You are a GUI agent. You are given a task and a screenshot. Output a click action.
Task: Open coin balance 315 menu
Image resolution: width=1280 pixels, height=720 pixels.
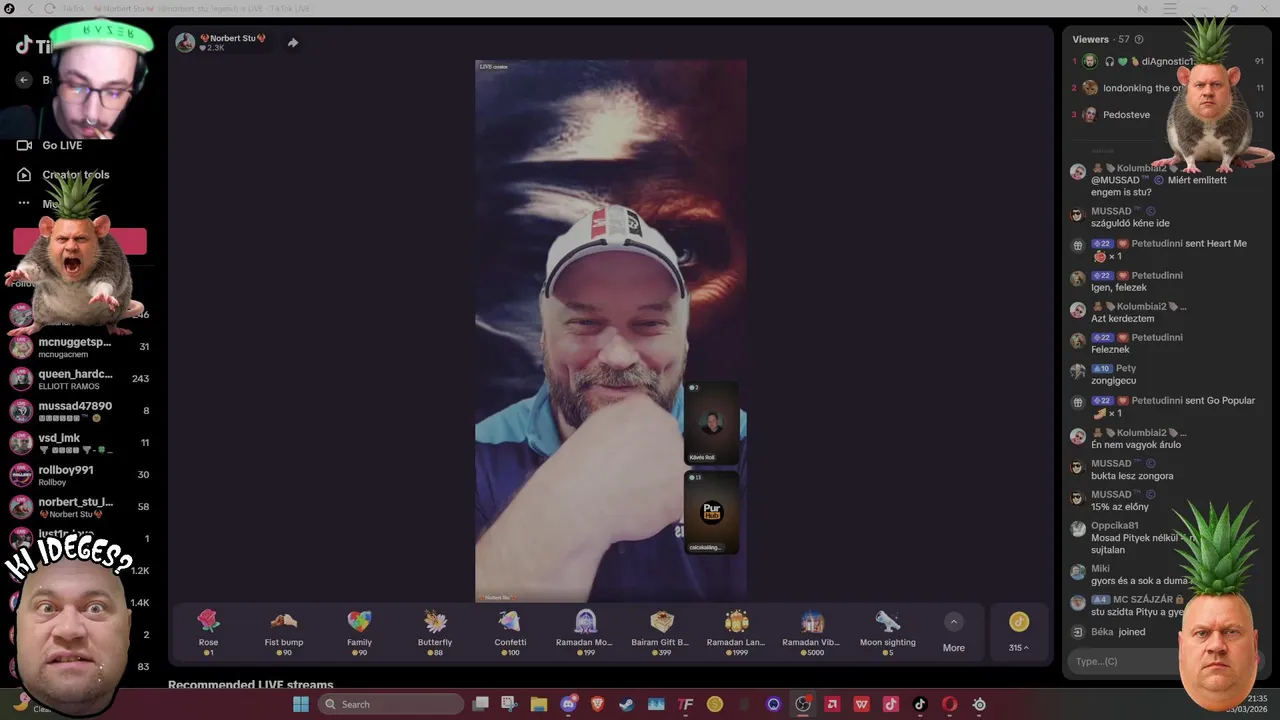[x=1018, y=633]
